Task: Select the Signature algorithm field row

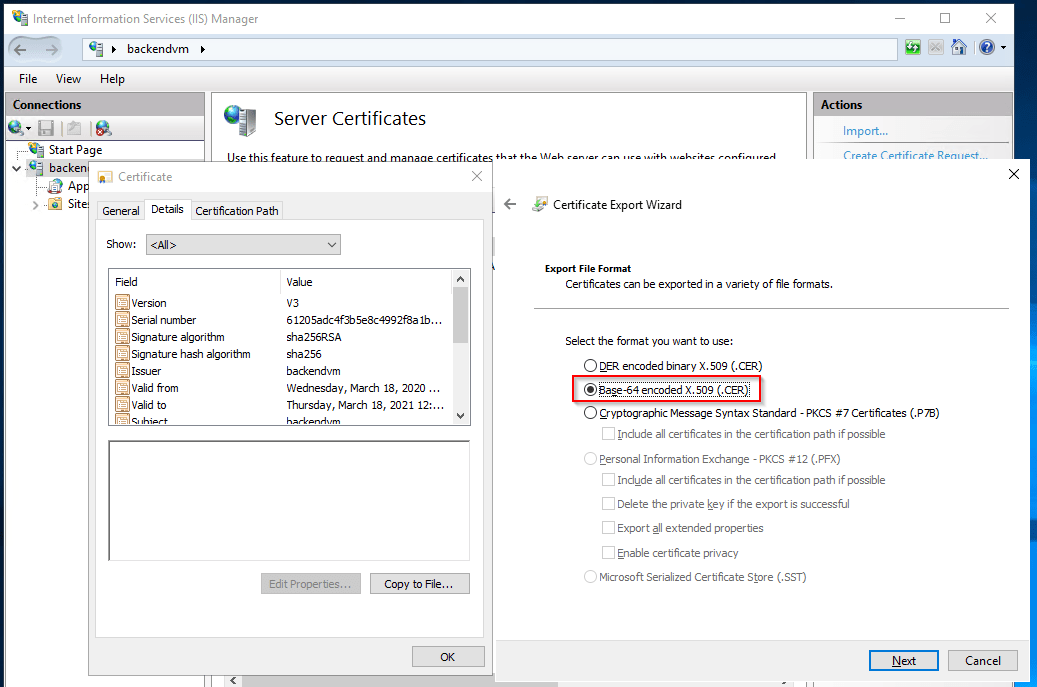Action: pos(282,337)
